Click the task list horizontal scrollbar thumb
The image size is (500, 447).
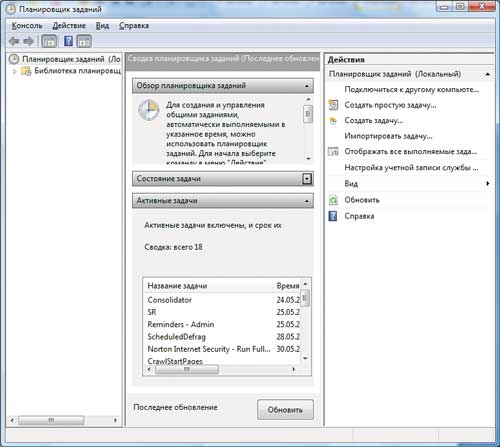point(187,369)
